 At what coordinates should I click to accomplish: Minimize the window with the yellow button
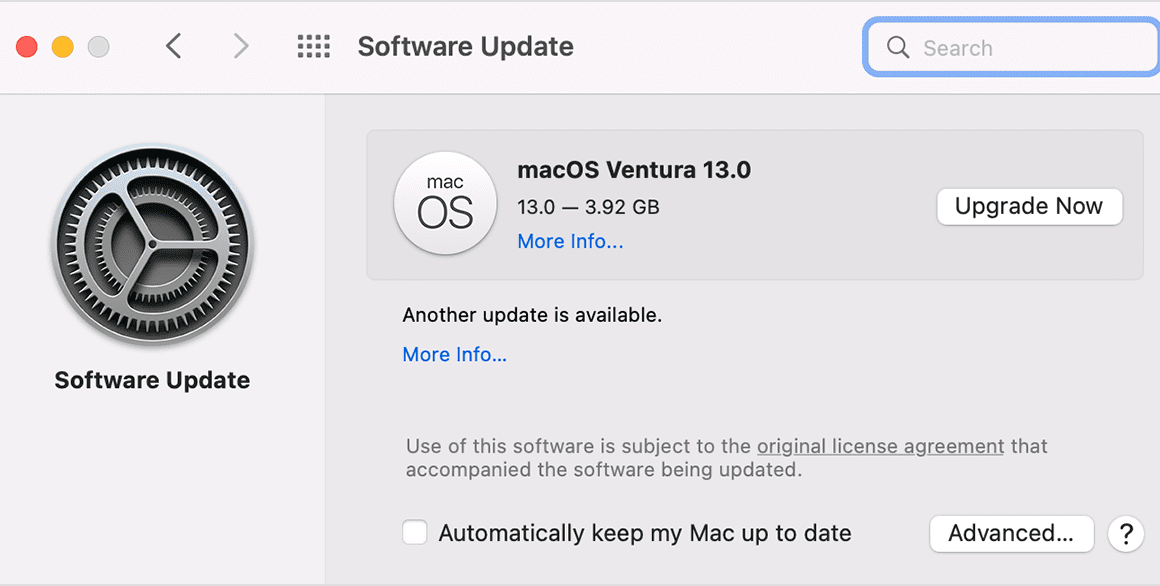tap(62, 47)
